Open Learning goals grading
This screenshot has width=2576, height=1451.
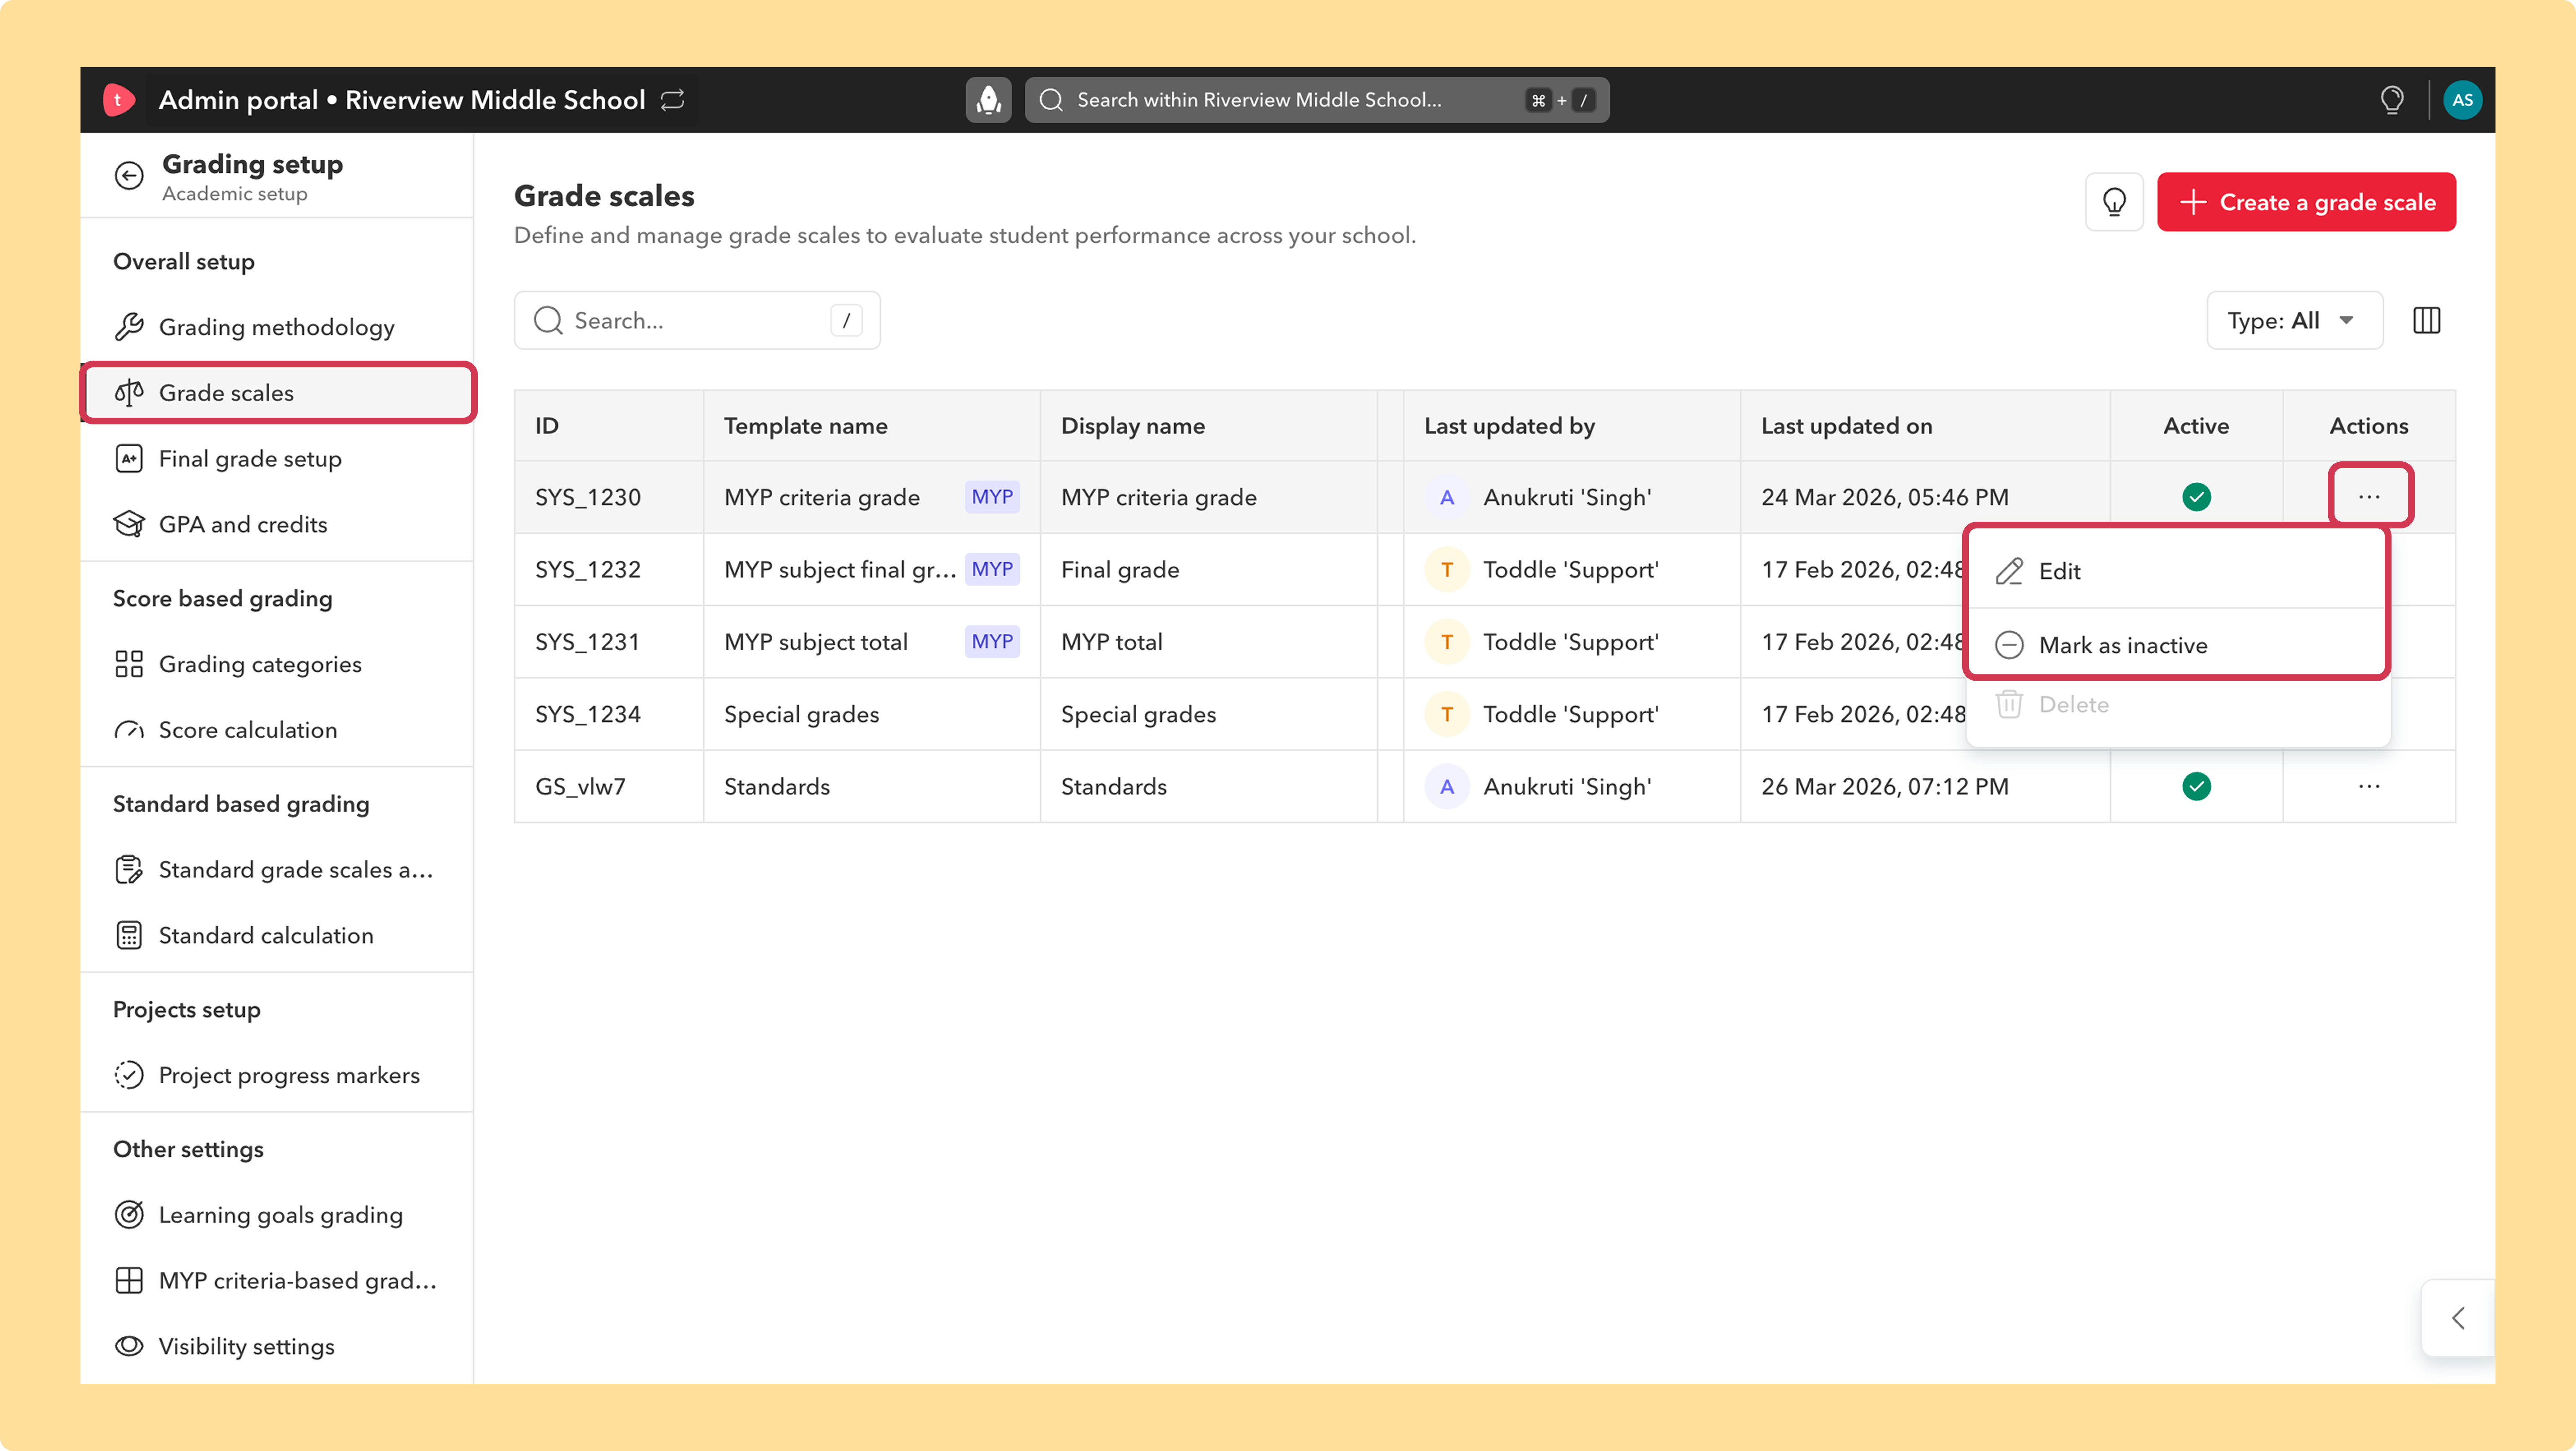coord(277,1215)
